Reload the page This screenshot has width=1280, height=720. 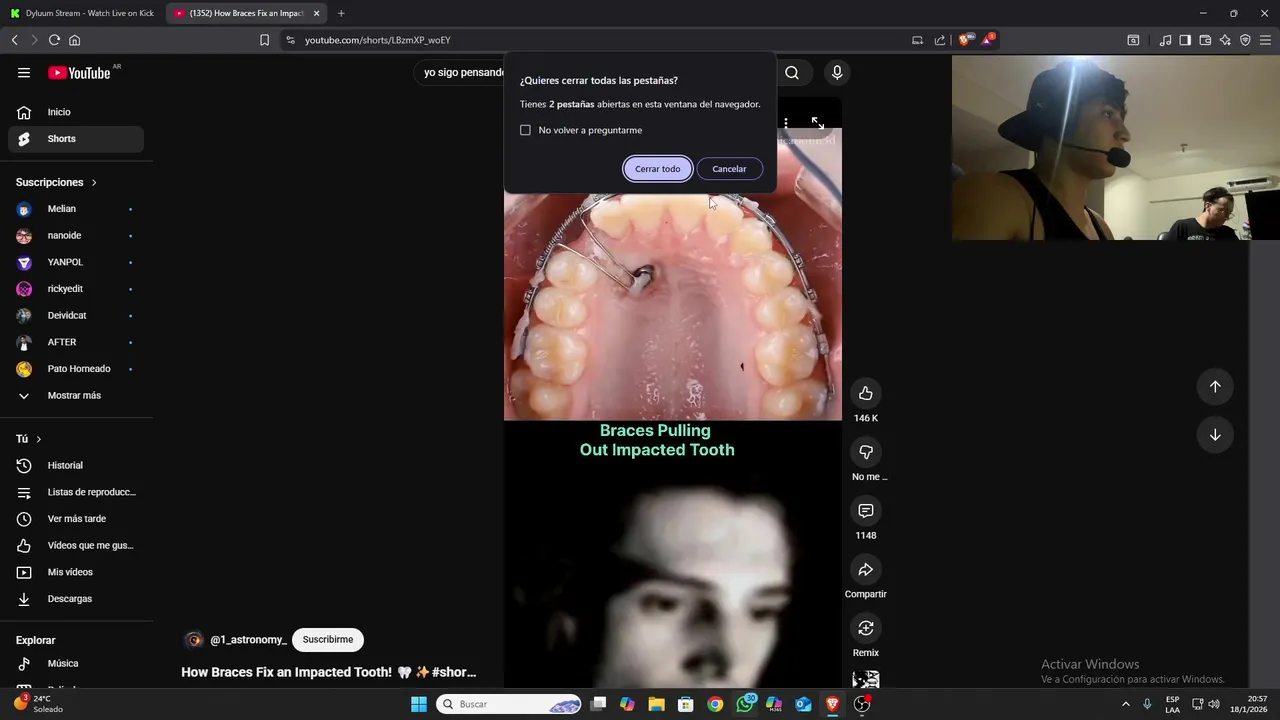(x=54, y=40)
